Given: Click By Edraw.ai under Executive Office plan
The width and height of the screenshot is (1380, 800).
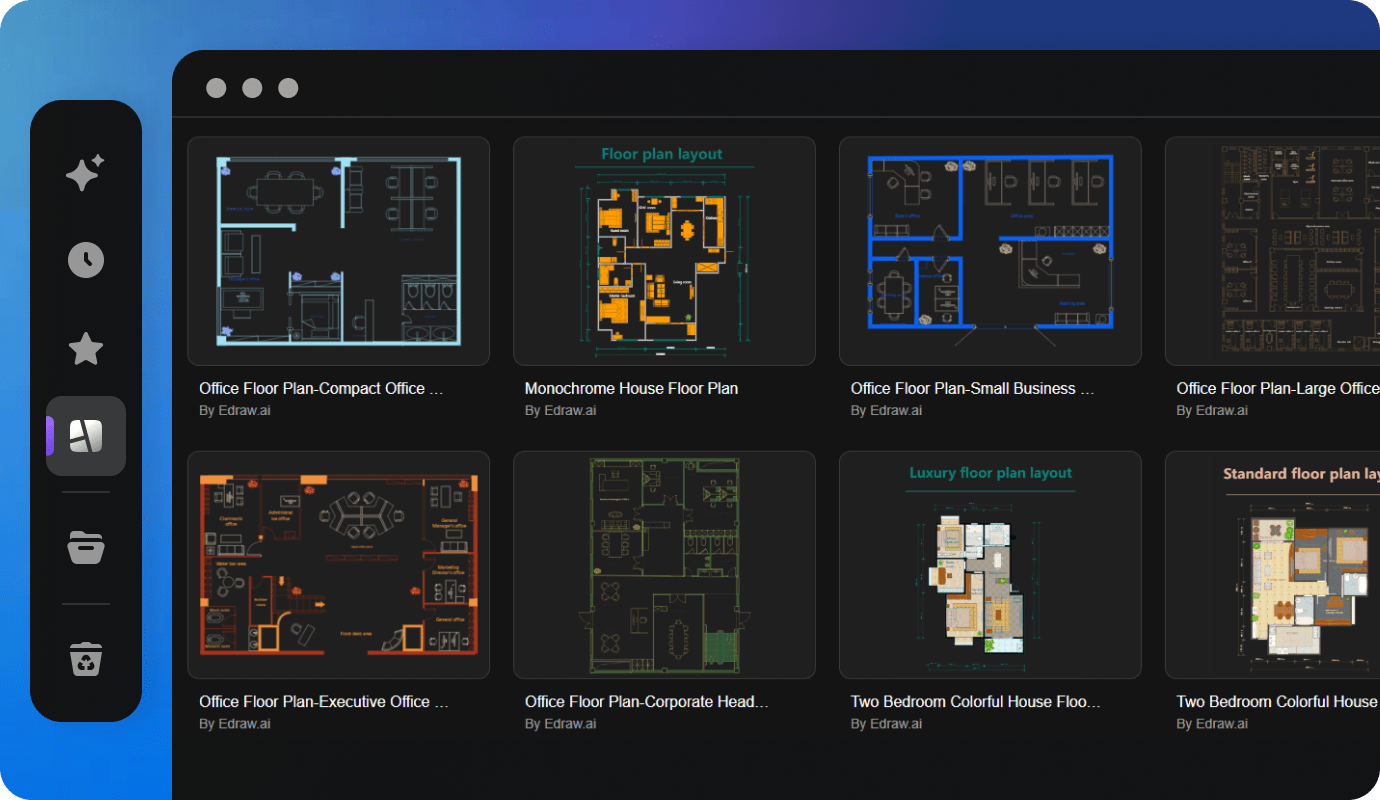Looking at the screenshot, I should coord(234,723).
